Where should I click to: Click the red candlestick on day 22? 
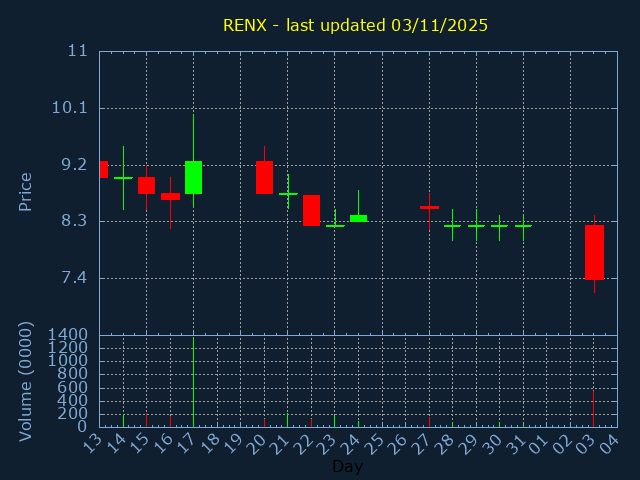[x=311, y=210]
